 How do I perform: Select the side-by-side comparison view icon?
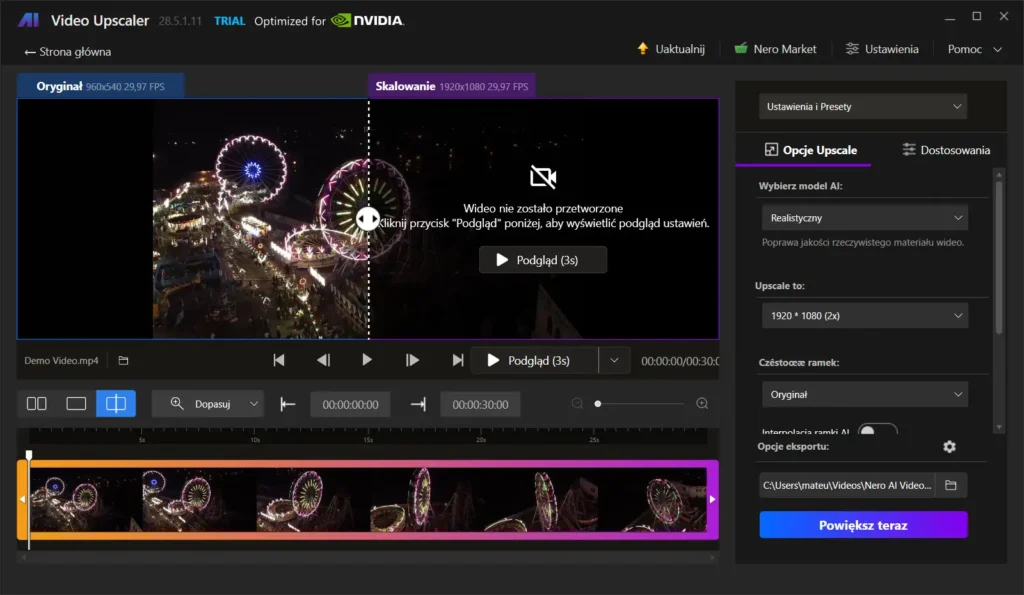coord(37,404)
